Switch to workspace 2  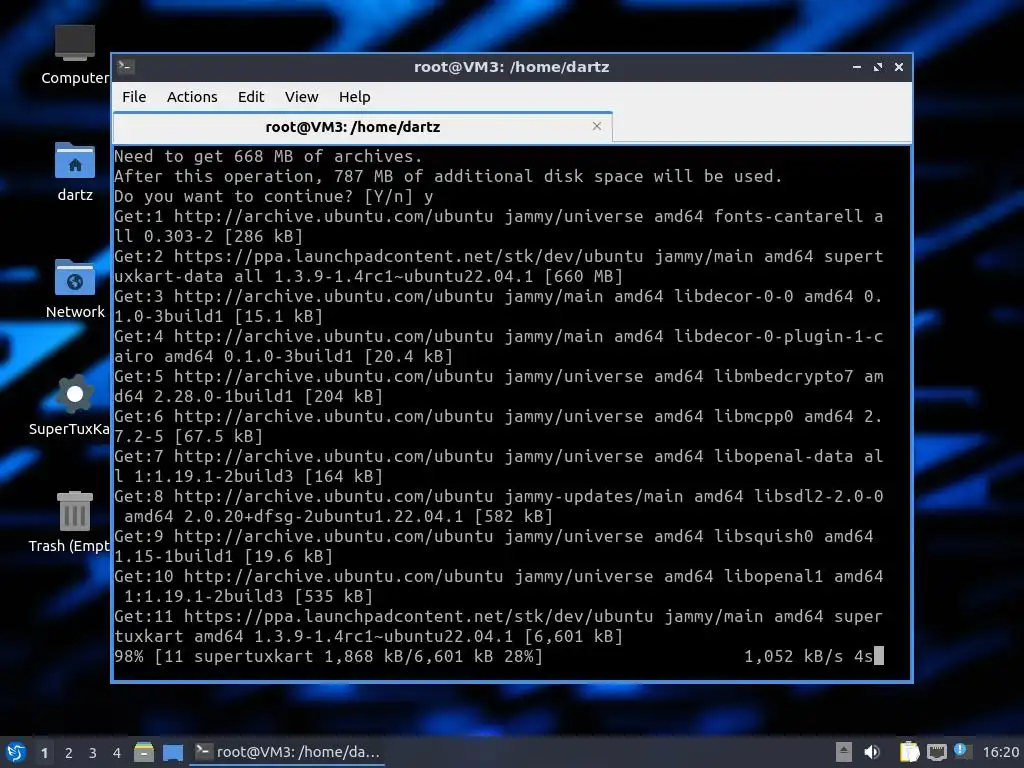point(69,753)
